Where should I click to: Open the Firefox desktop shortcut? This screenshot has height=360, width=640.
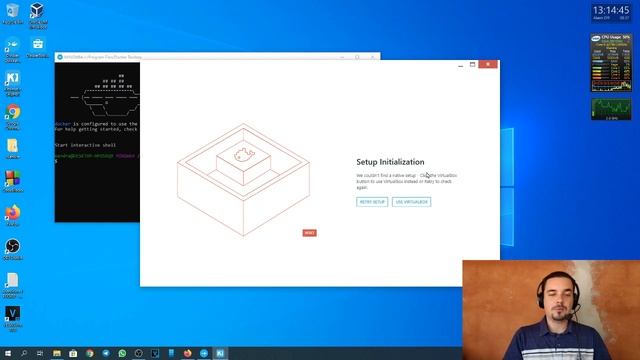click(x=12, y=216)
